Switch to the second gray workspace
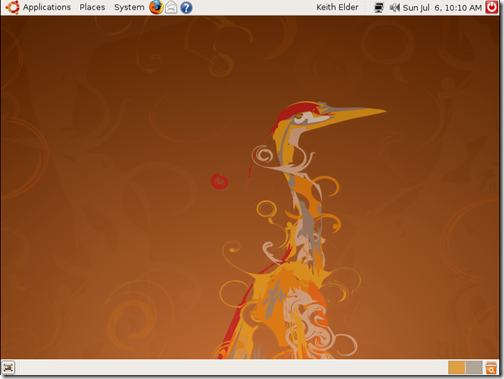This screenshot has height=379, width=504. [474, 368]
